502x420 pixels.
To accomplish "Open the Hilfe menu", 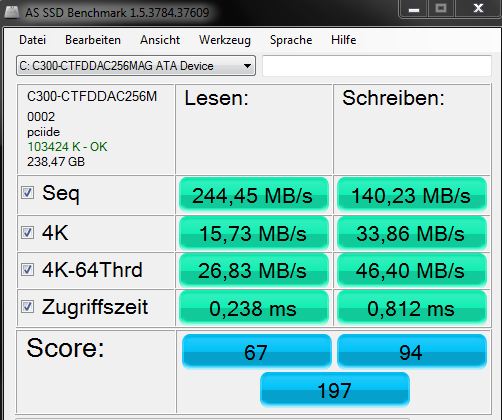I will [x=343, y=40].
